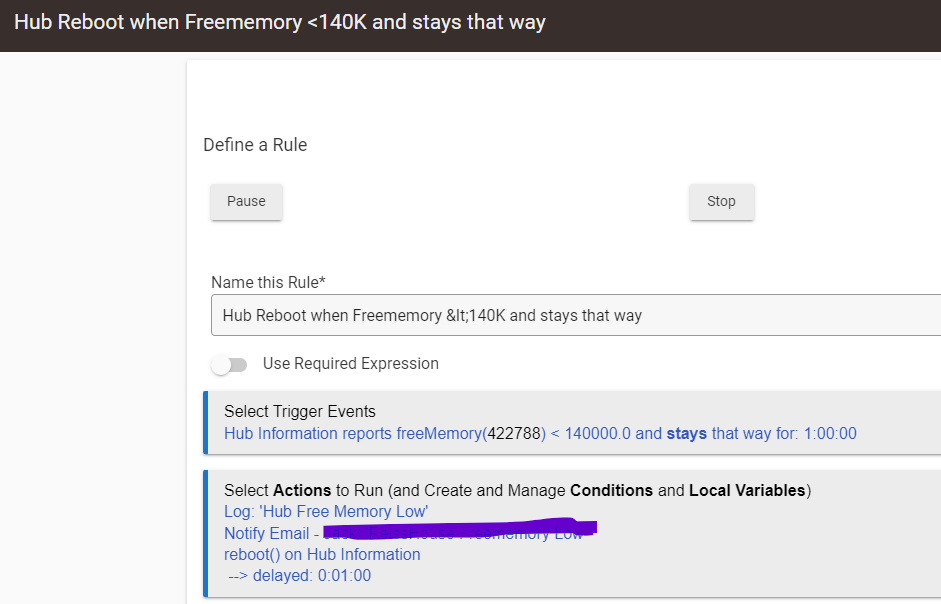Click the reboot() on Hub Information action

pyautogui.click(x=322, y=554)
